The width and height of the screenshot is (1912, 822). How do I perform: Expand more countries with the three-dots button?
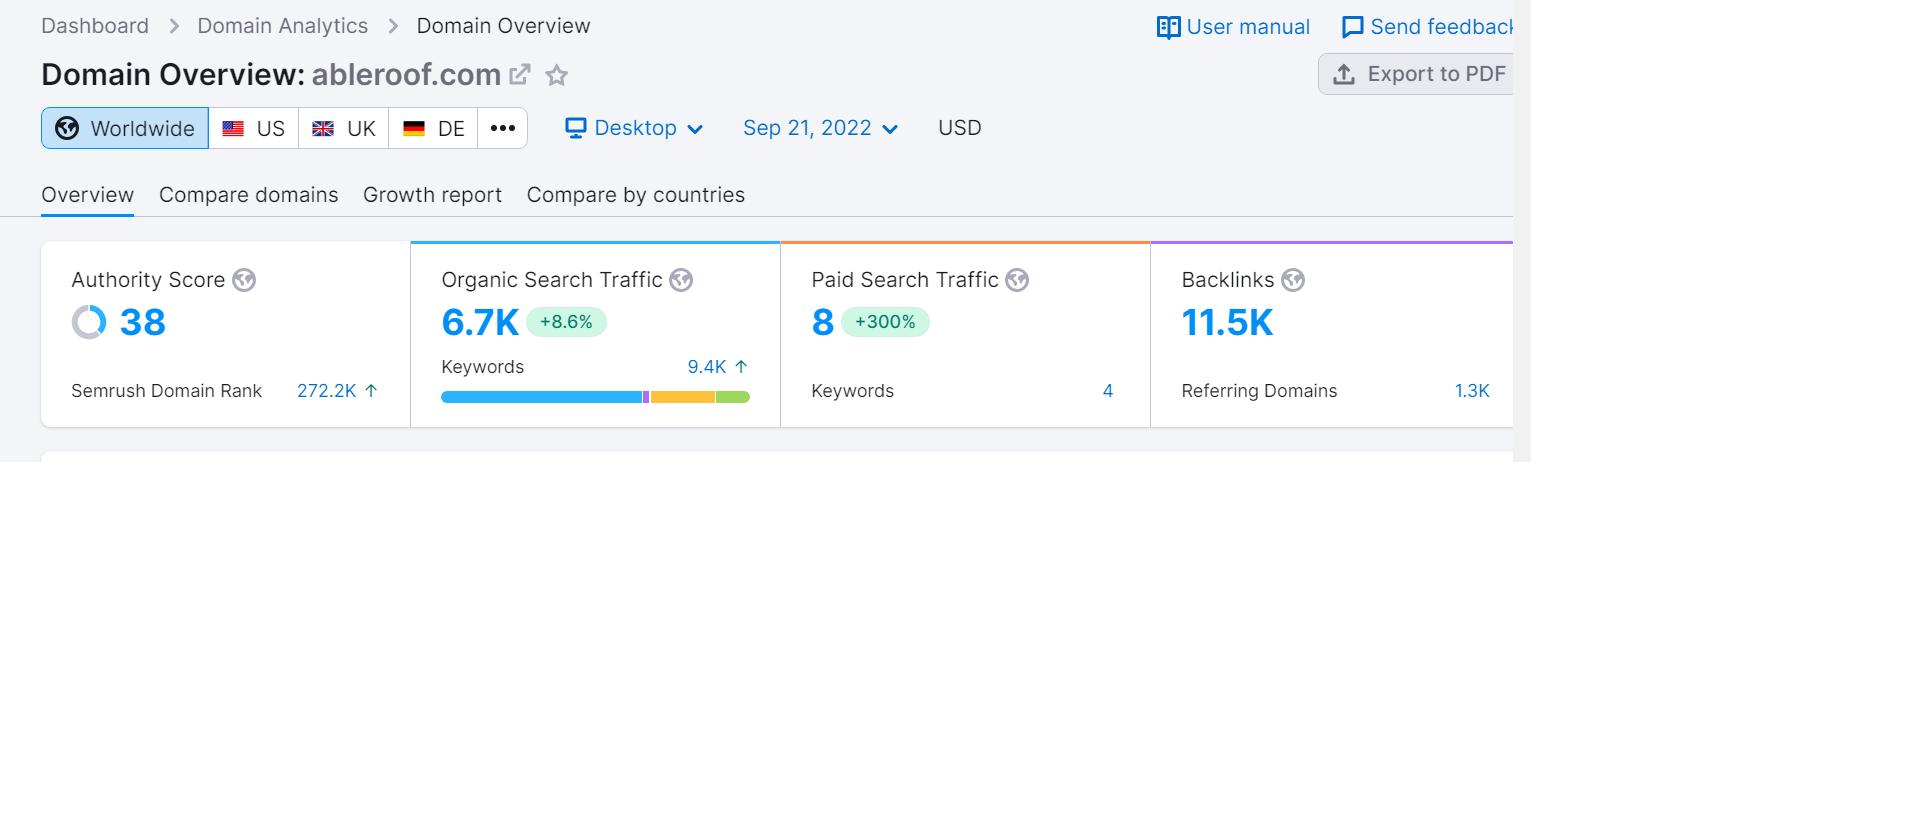click(503, 128)
